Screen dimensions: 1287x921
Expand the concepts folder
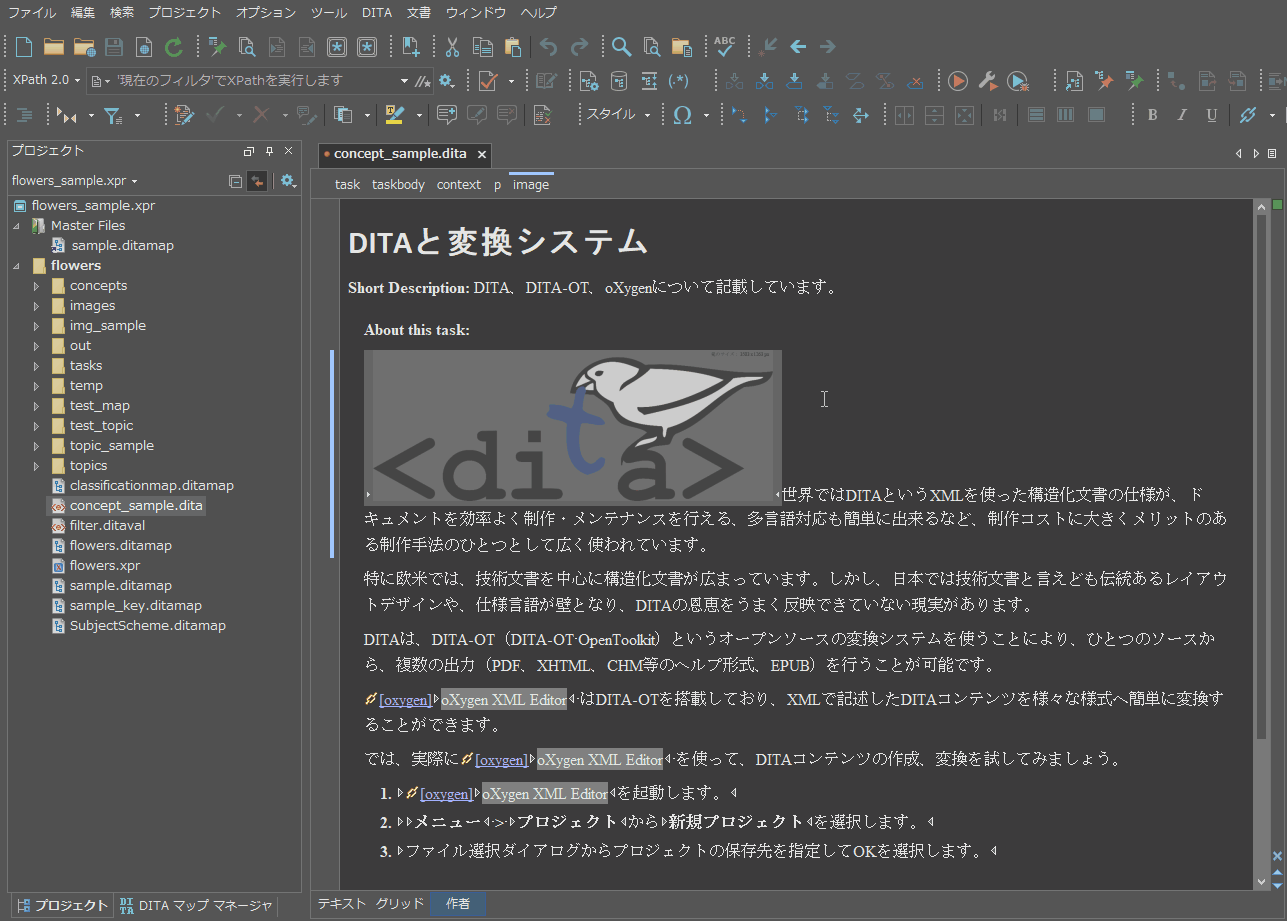click(37, 286)
